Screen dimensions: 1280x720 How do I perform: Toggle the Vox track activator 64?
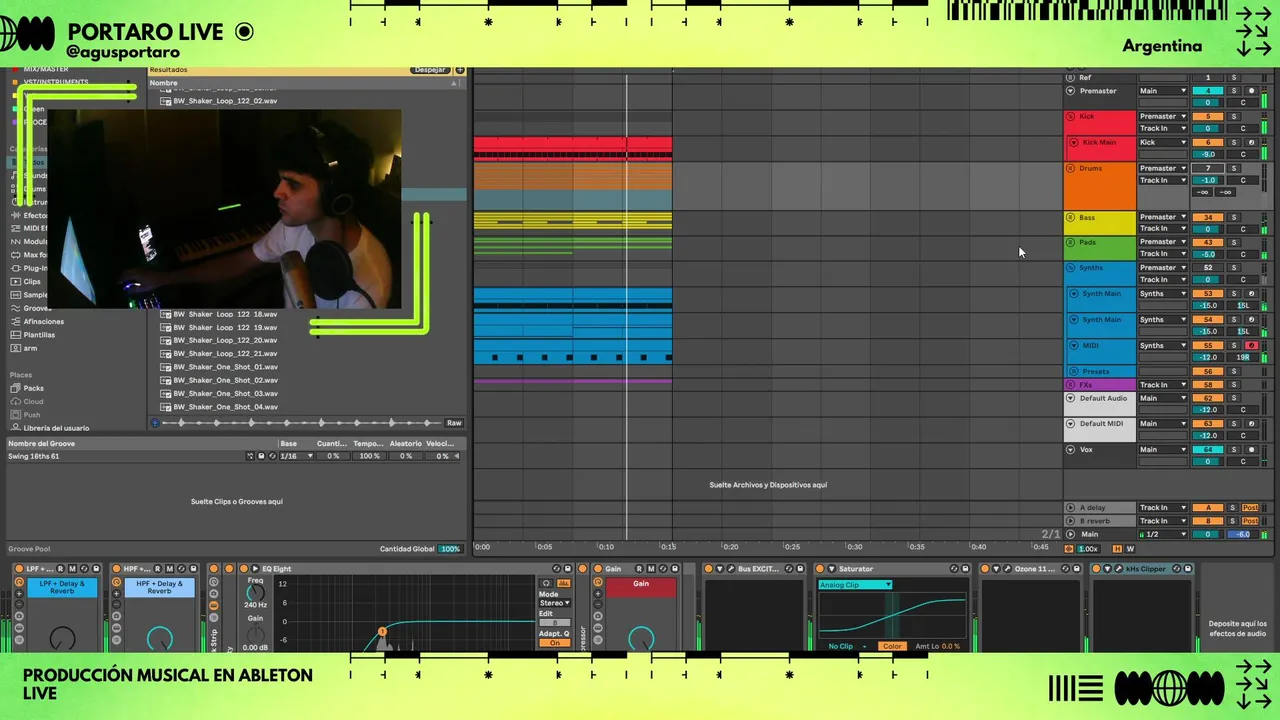tap(1207, 450)
